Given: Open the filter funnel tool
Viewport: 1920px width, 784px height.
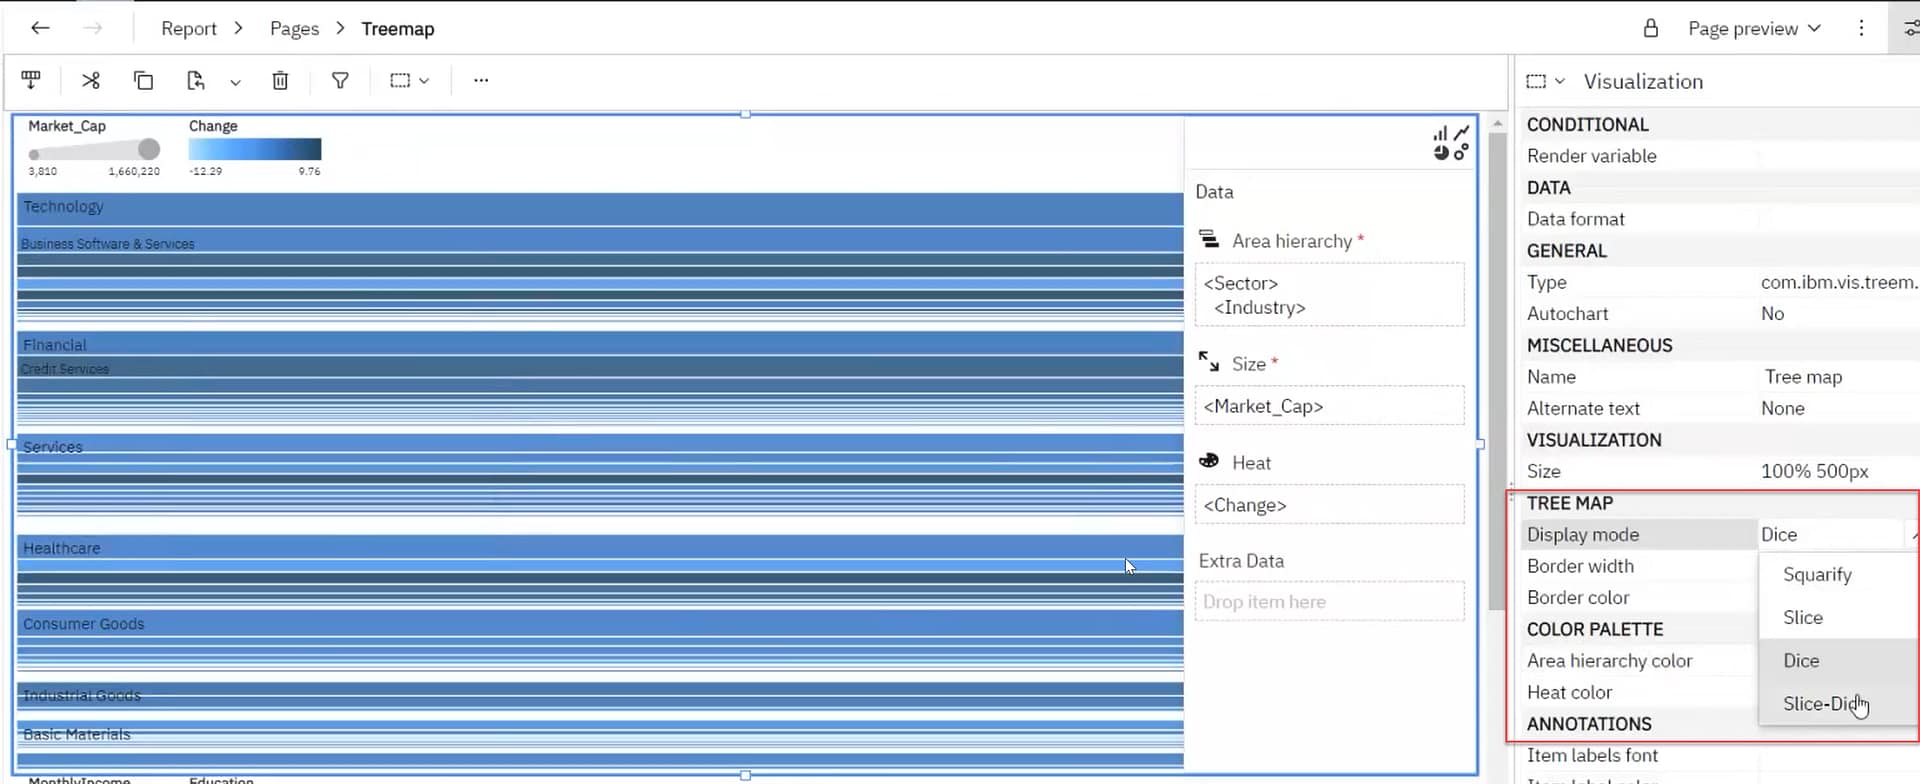Looking at the screenshot, I should click(x=340, y=80).
